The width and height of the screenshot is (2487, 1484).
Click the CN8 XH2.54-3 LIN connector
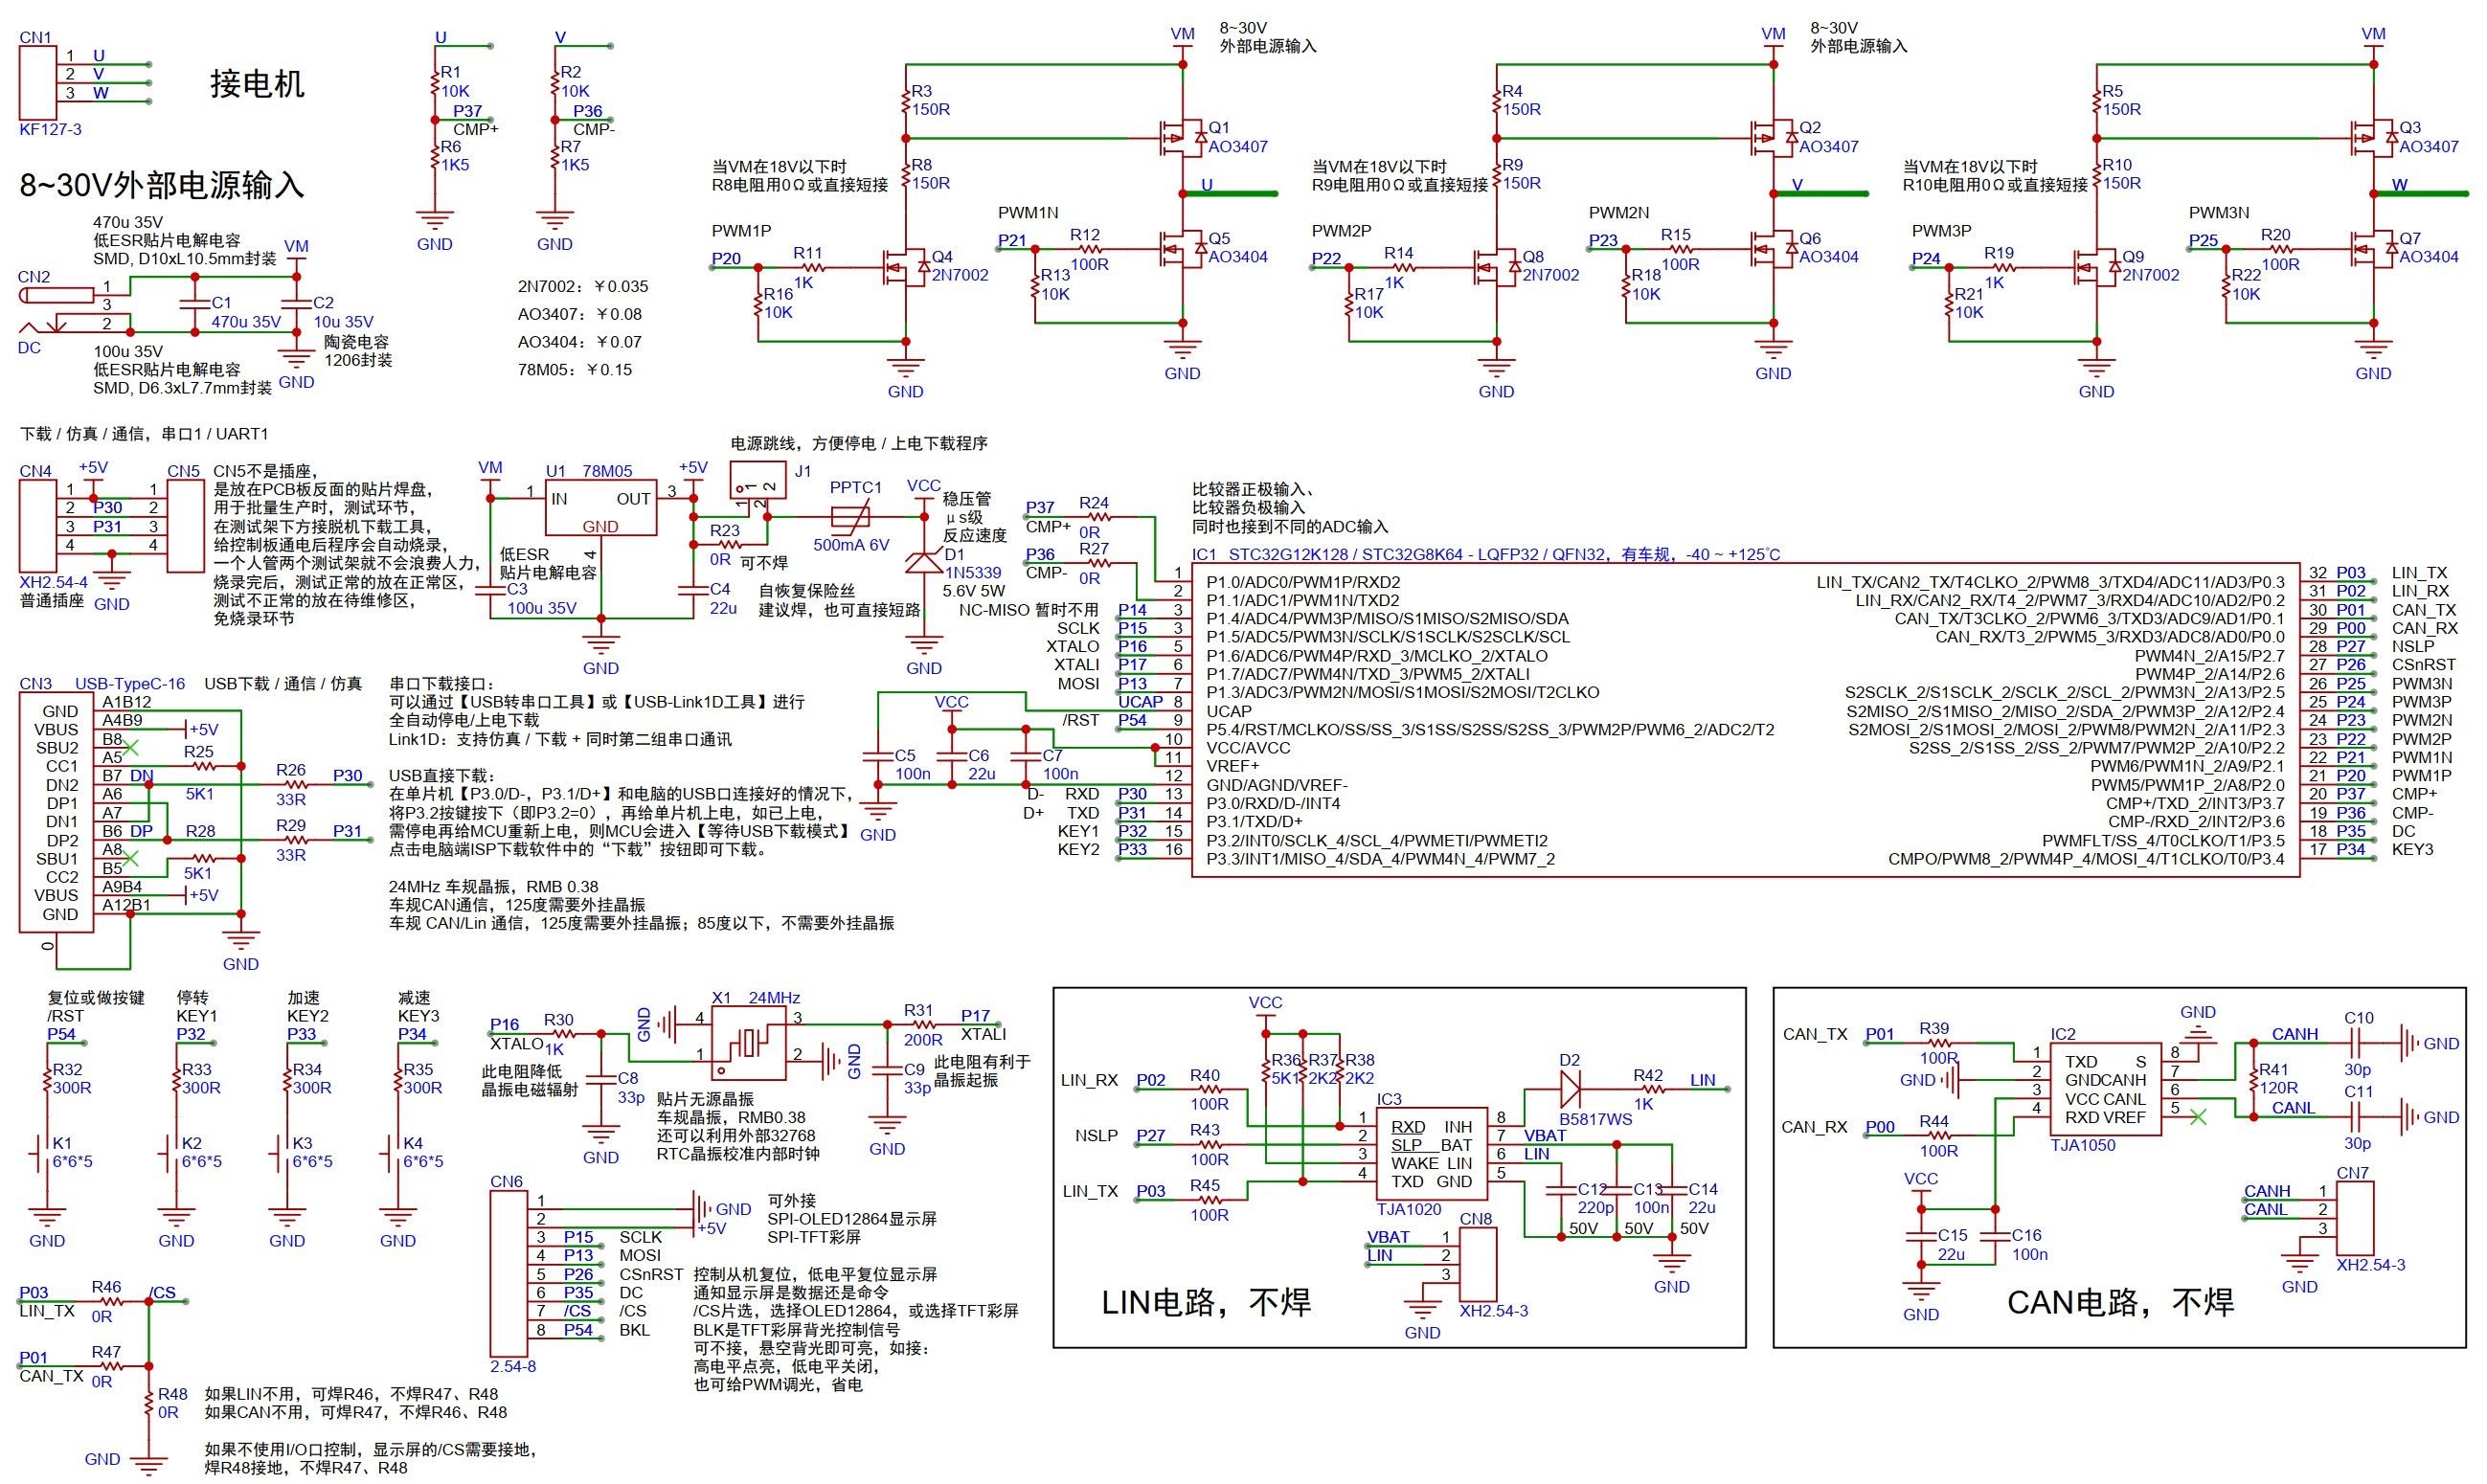1478,1264
